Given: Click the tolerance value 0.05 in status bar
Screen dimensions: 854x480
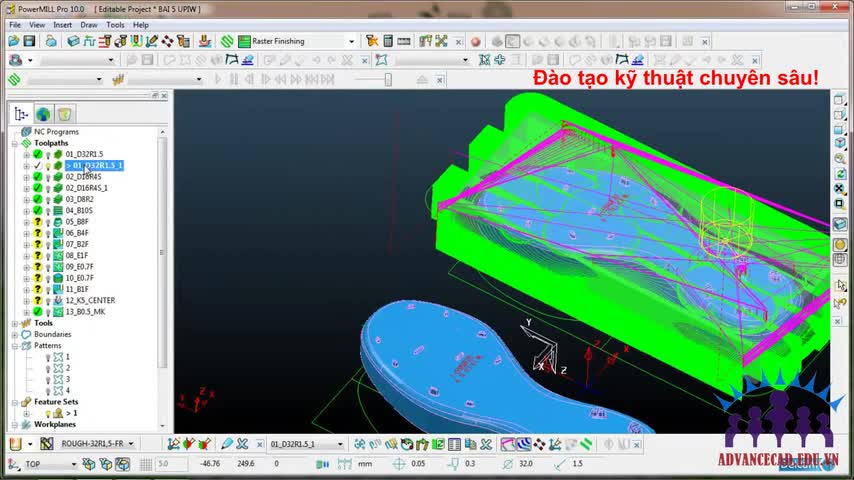Looking at the screenshot, I should click(418, 464).
